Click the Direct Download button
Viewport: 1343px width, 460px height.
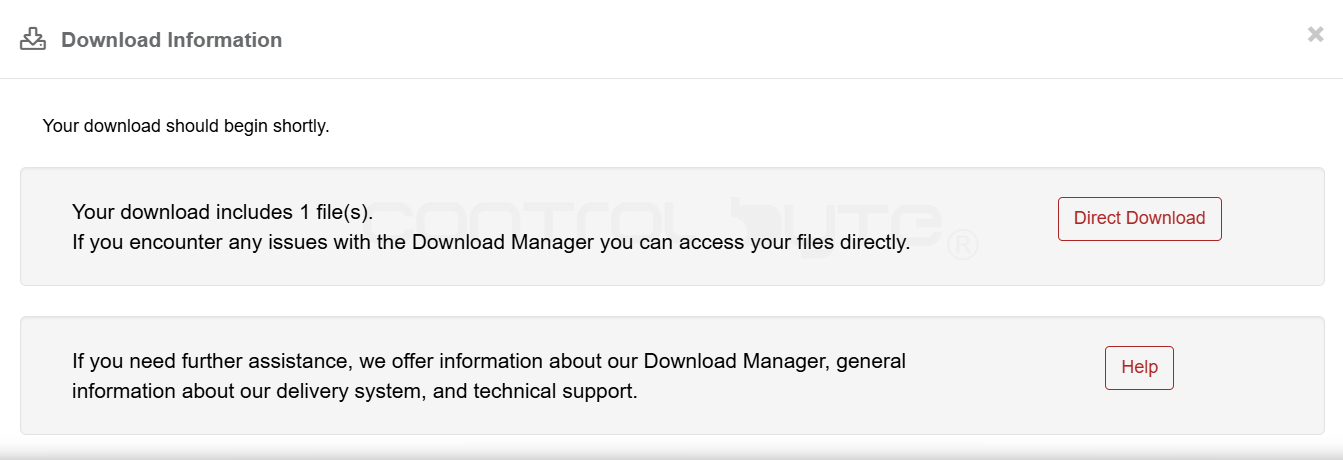[1139, 218]
